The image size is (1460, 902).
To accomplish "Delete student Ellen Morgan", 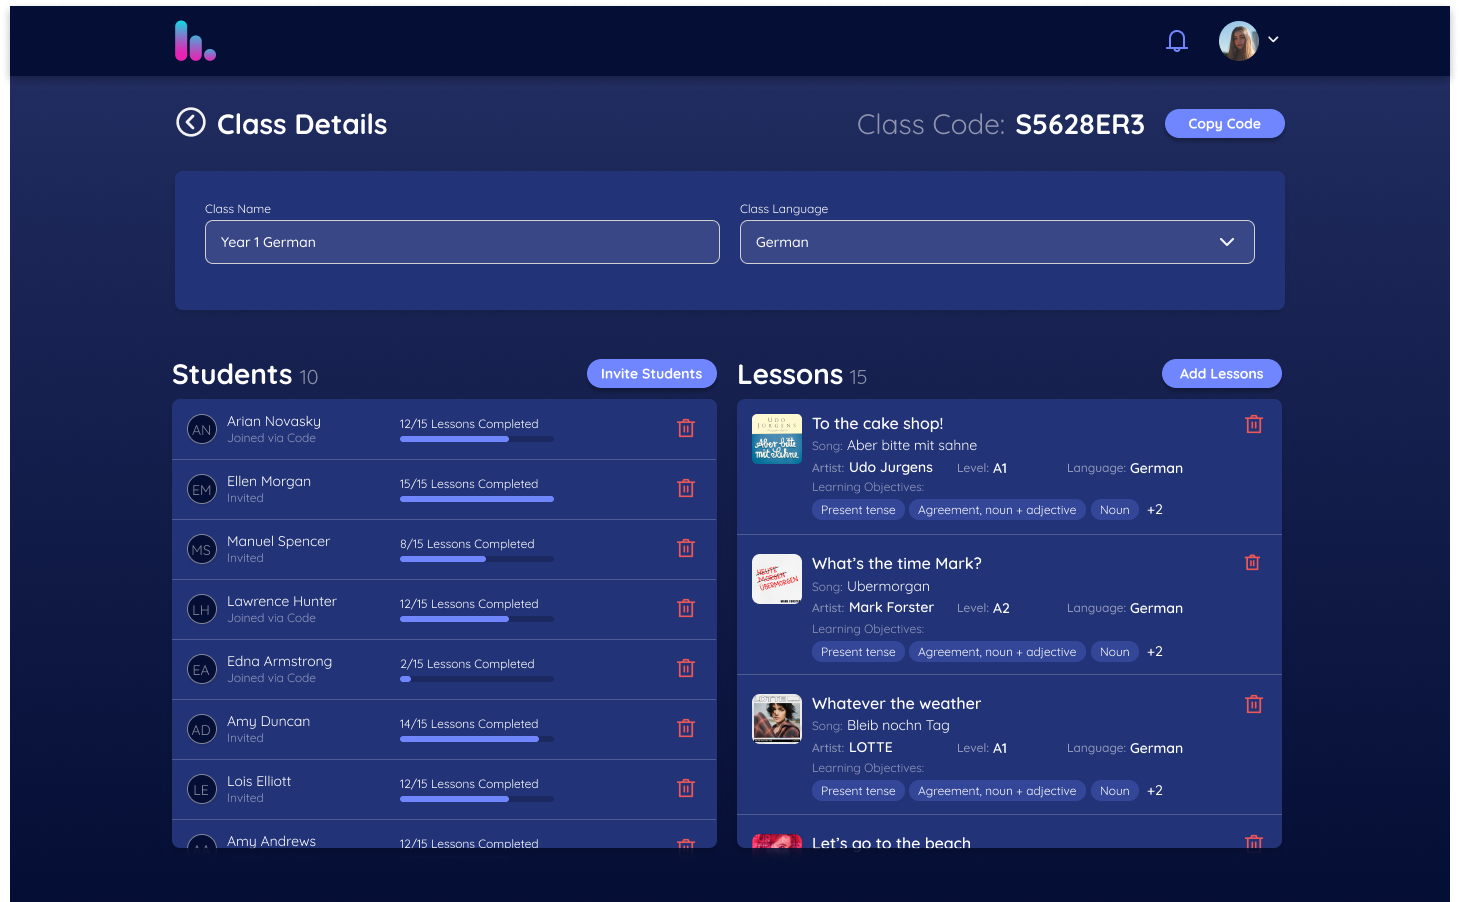I will 686,488.
